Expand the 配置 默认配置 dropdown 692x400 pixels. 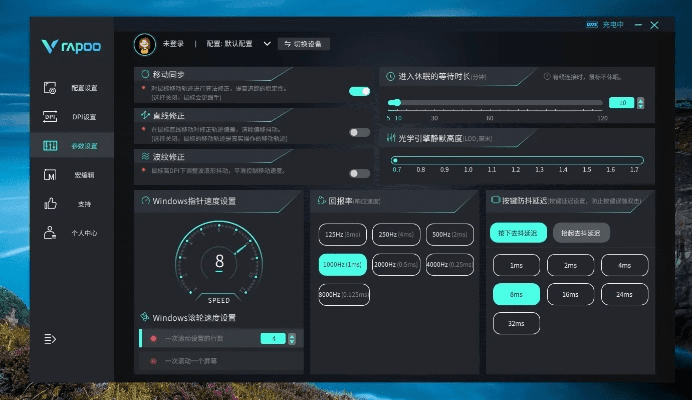coord(267,44)
